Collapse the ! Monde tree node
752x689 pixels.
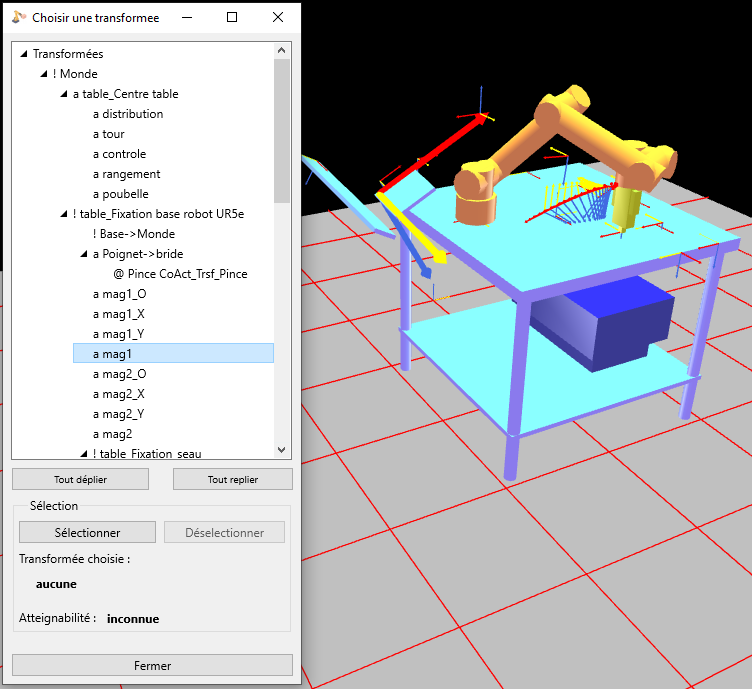coord(43,74)
